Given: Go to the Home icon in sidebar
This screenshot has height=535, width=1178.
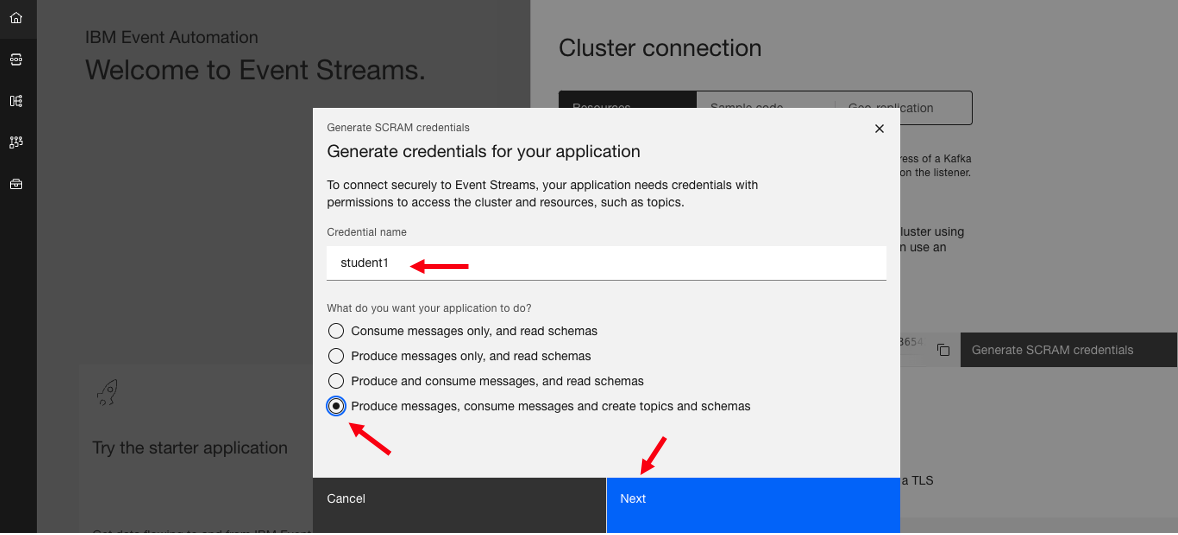Looking at the screenshot, I should pyautogui.click(x=15, y=17).
